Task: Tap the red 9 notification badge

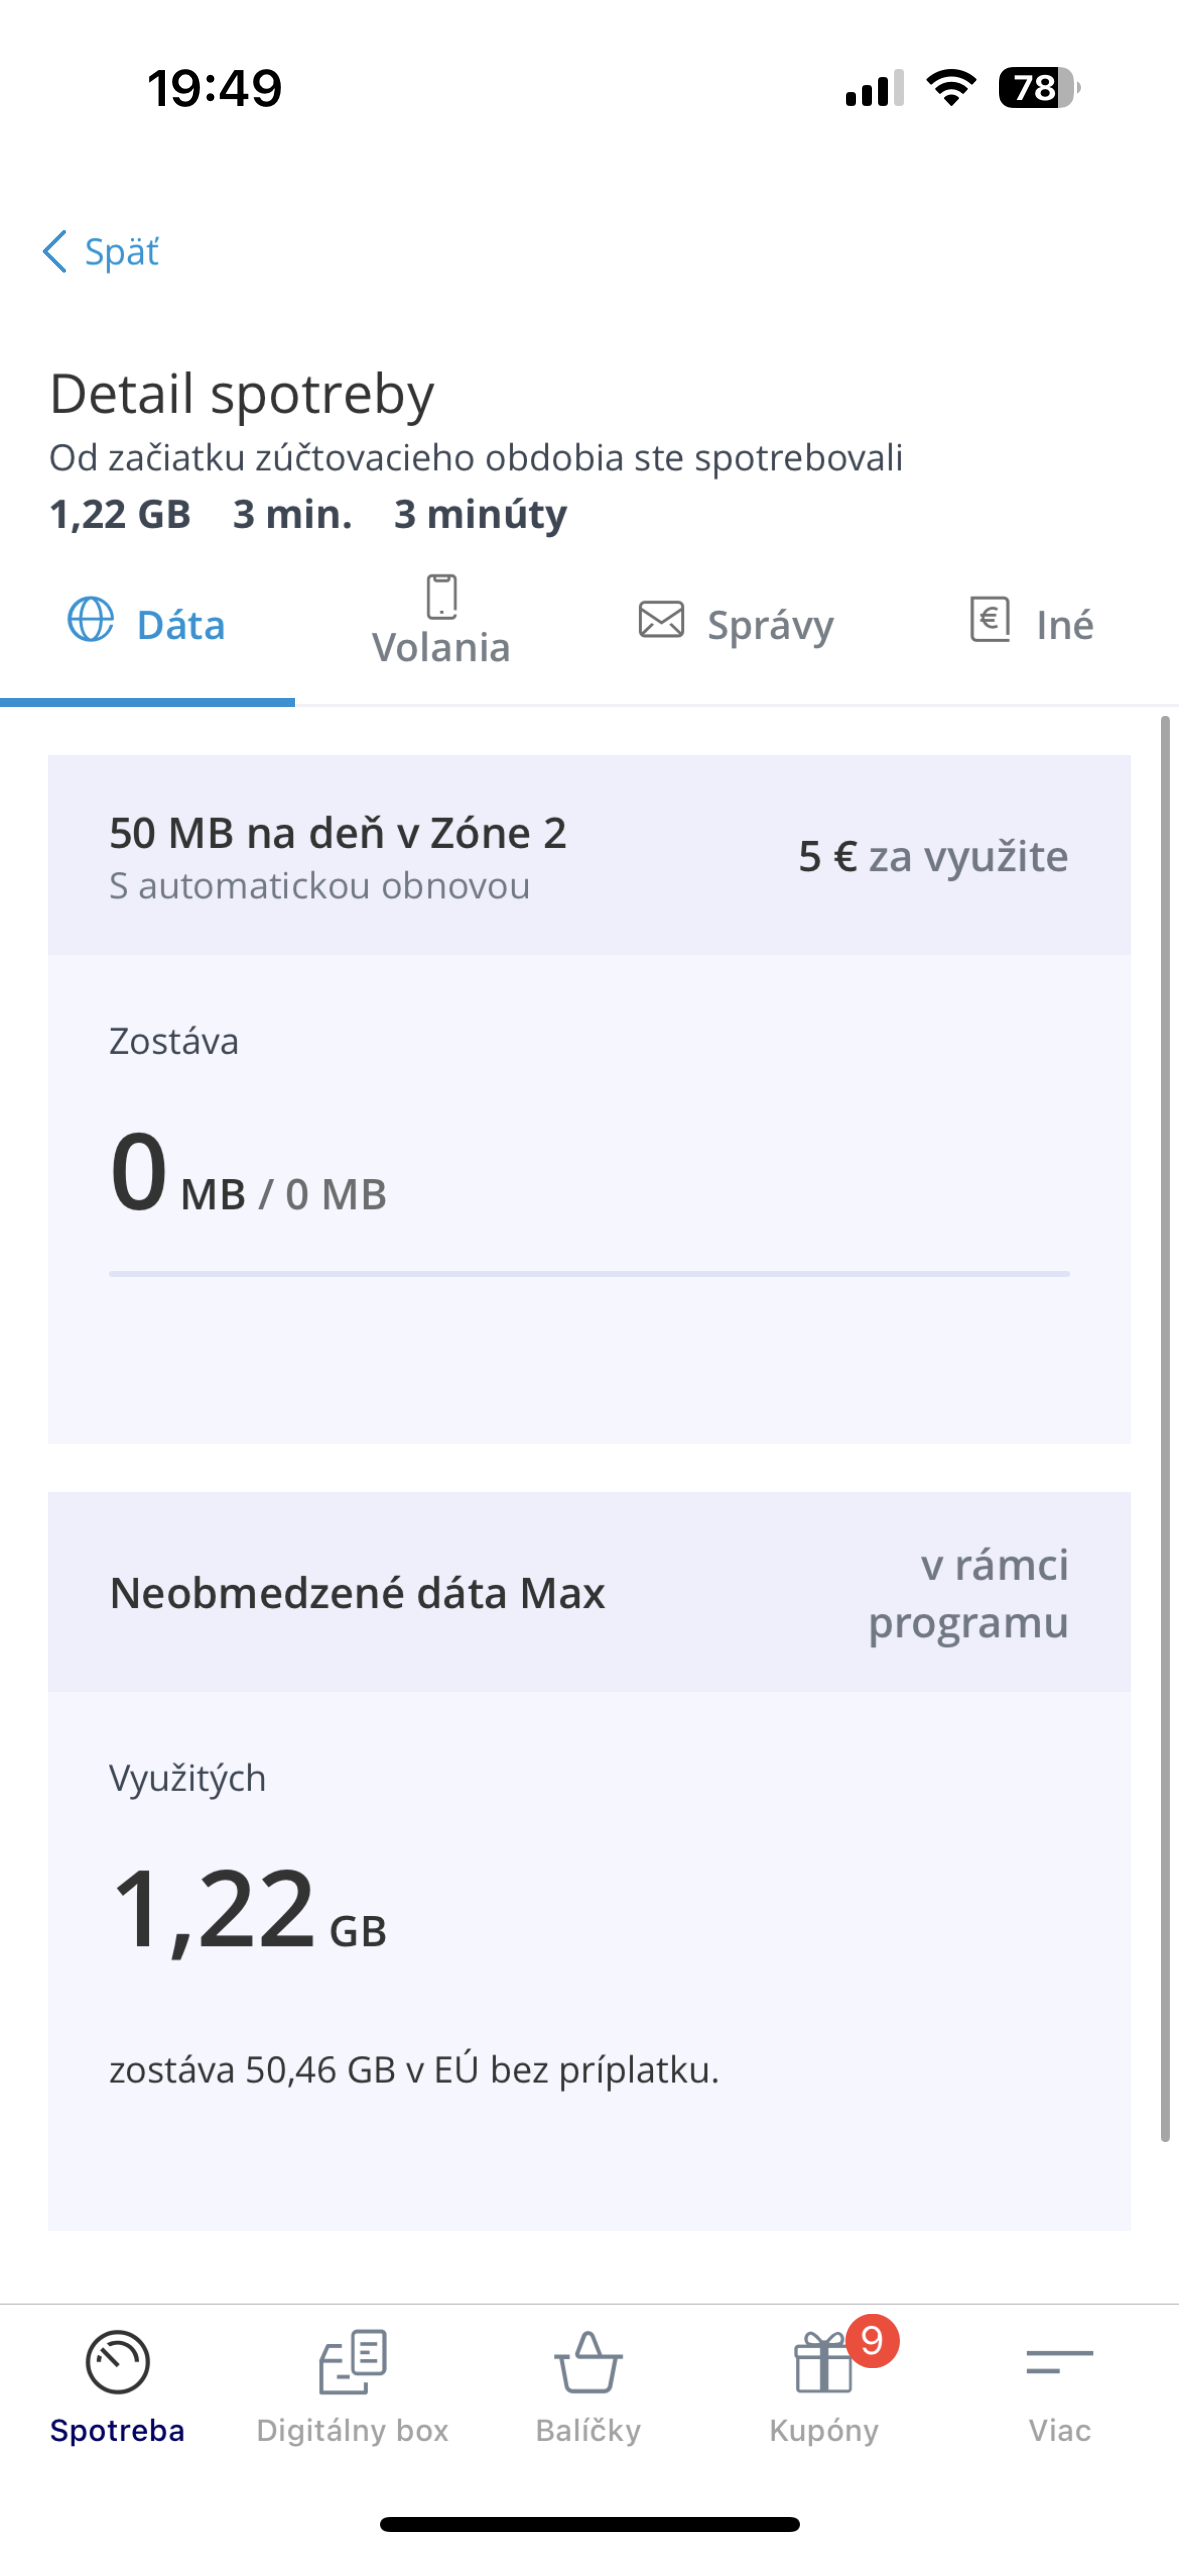Action: [872, 2340]
